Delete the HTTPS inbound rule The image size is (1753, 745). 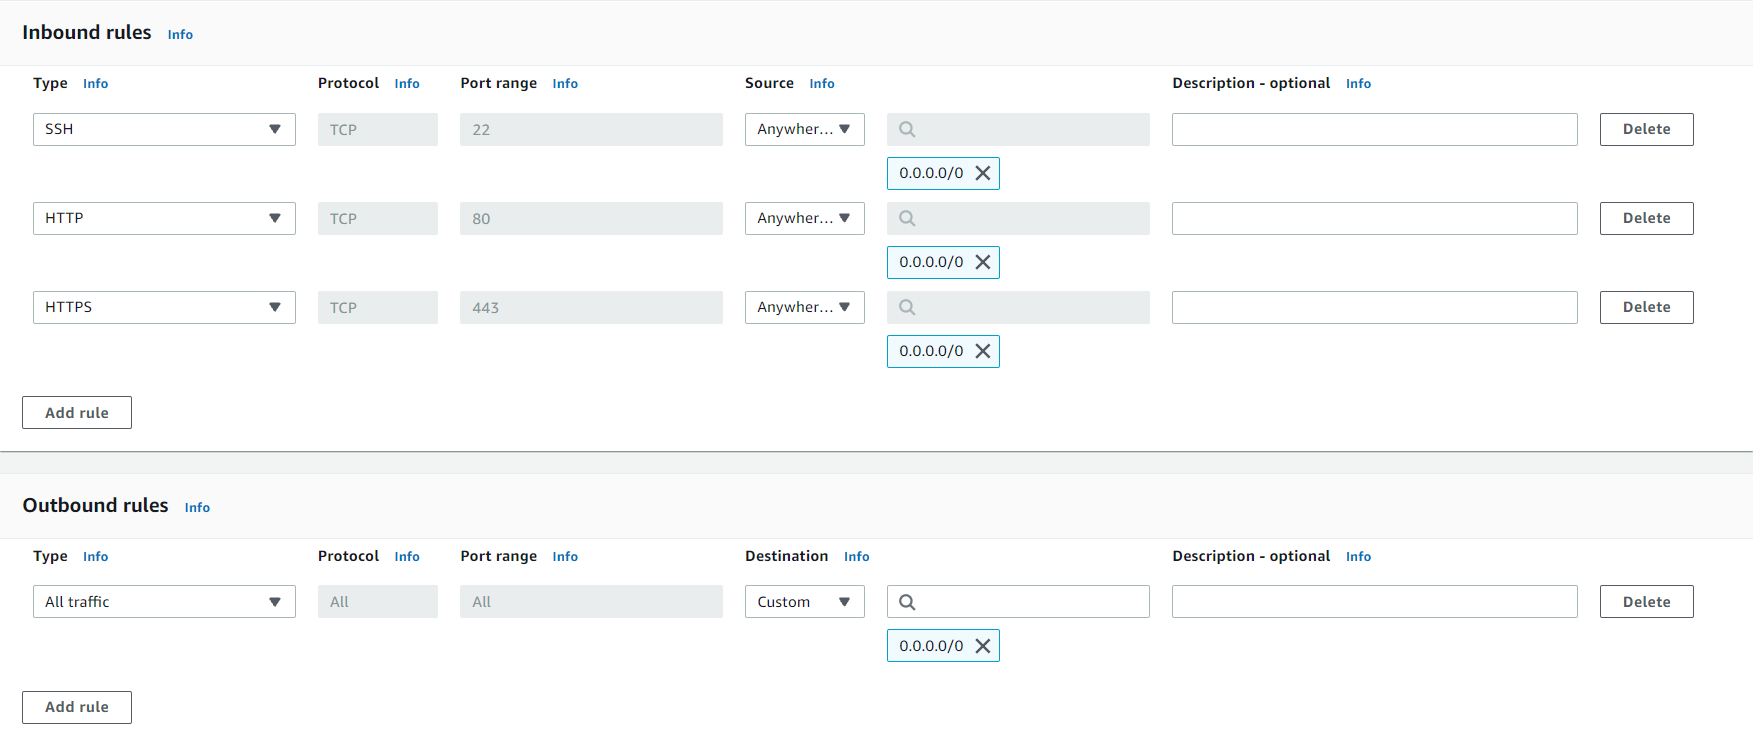[x=1646, y=307]
